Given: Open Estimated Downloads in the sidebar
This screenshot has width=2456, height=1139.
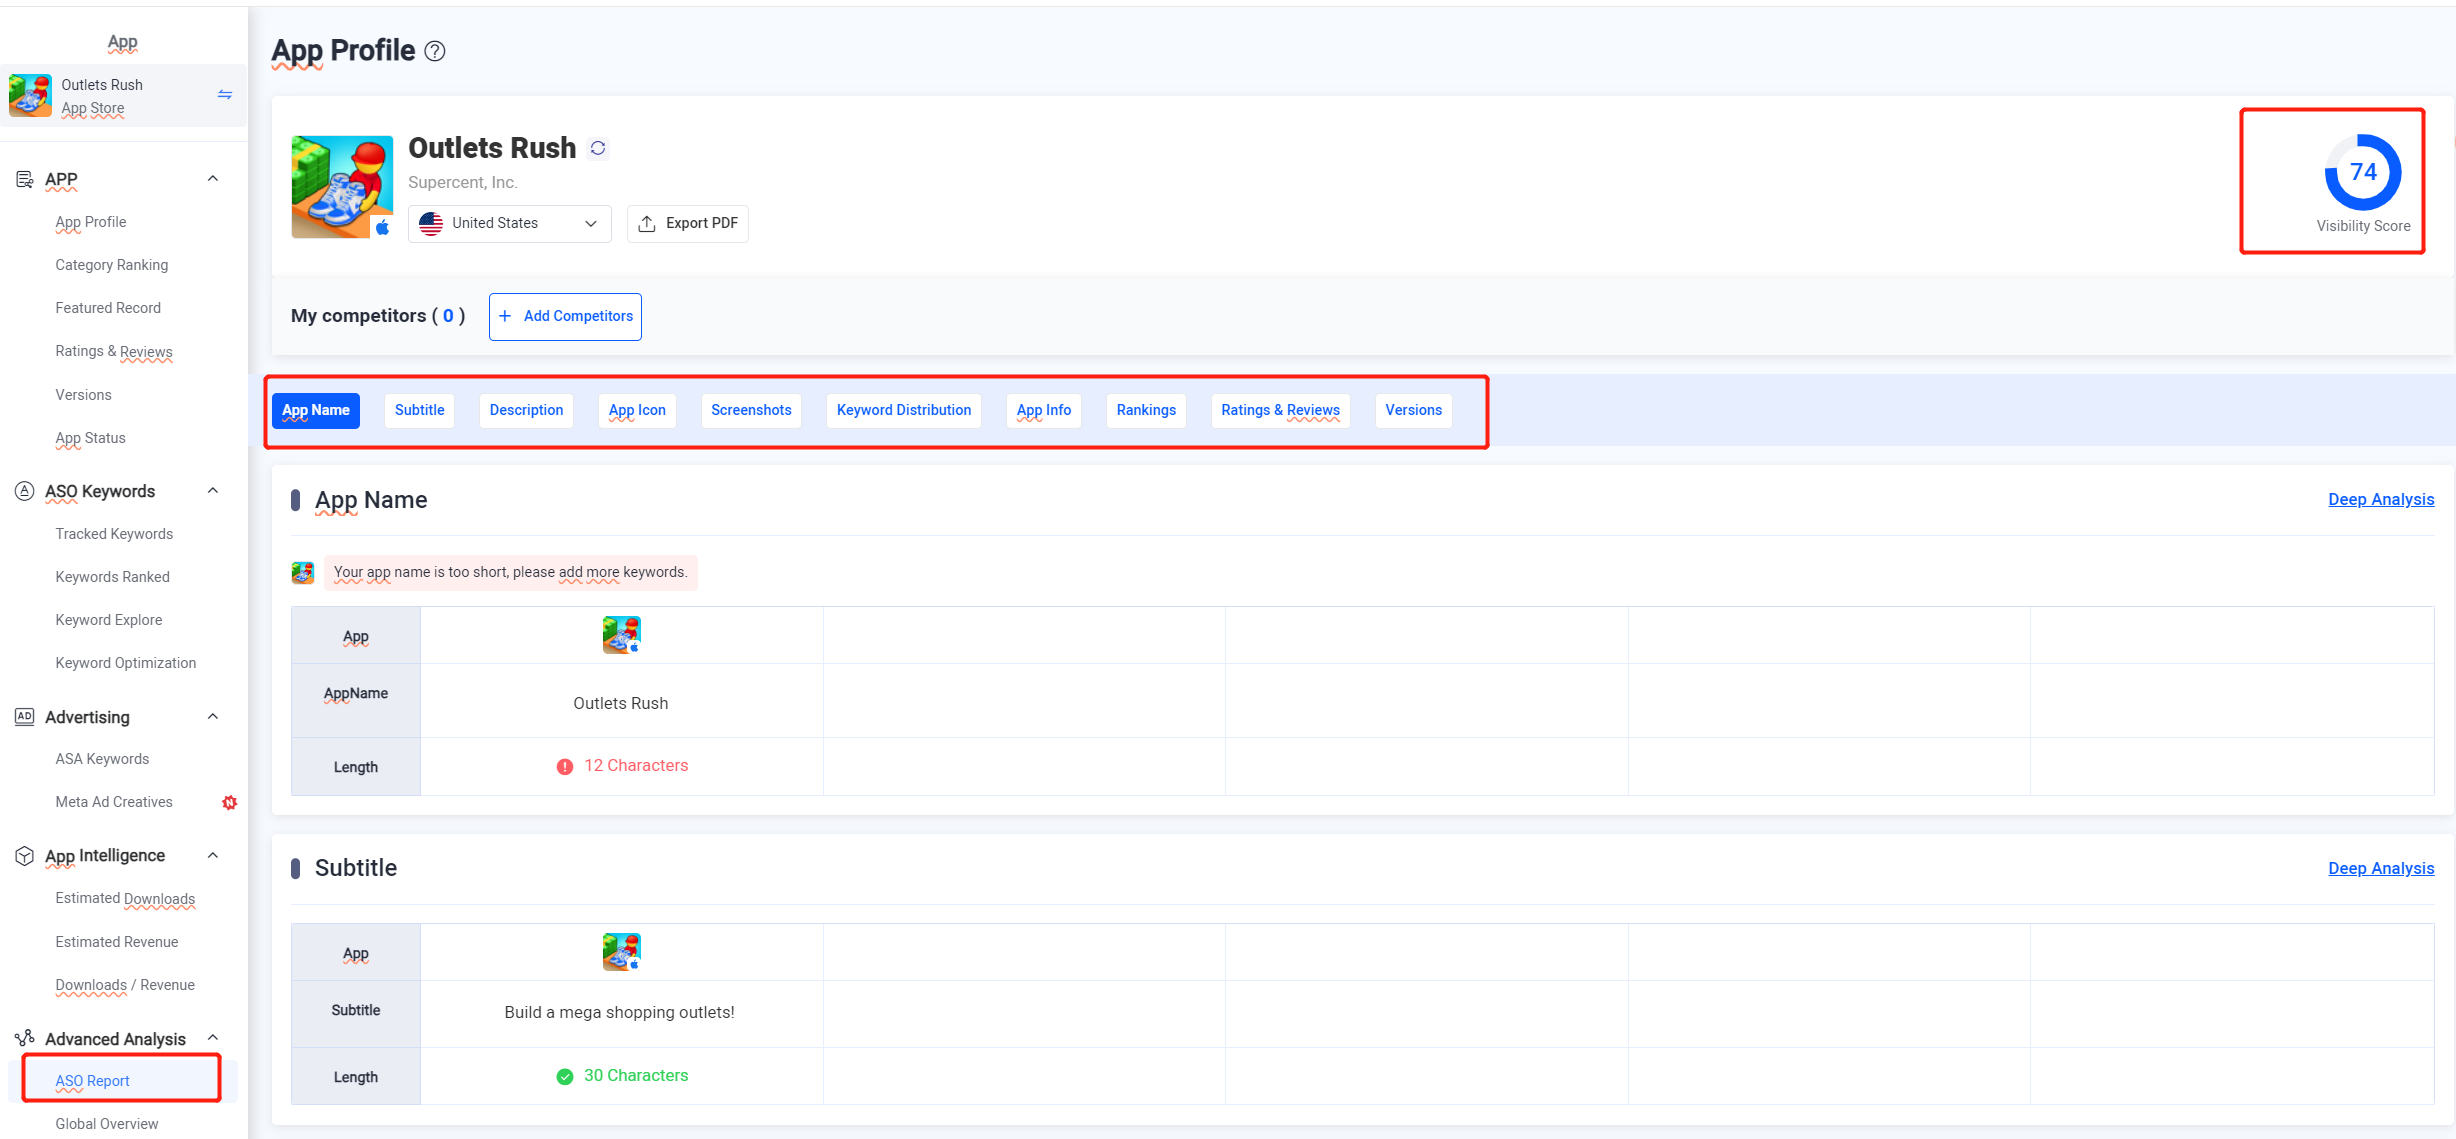Looking at the screenshot, I should [125, 898].
